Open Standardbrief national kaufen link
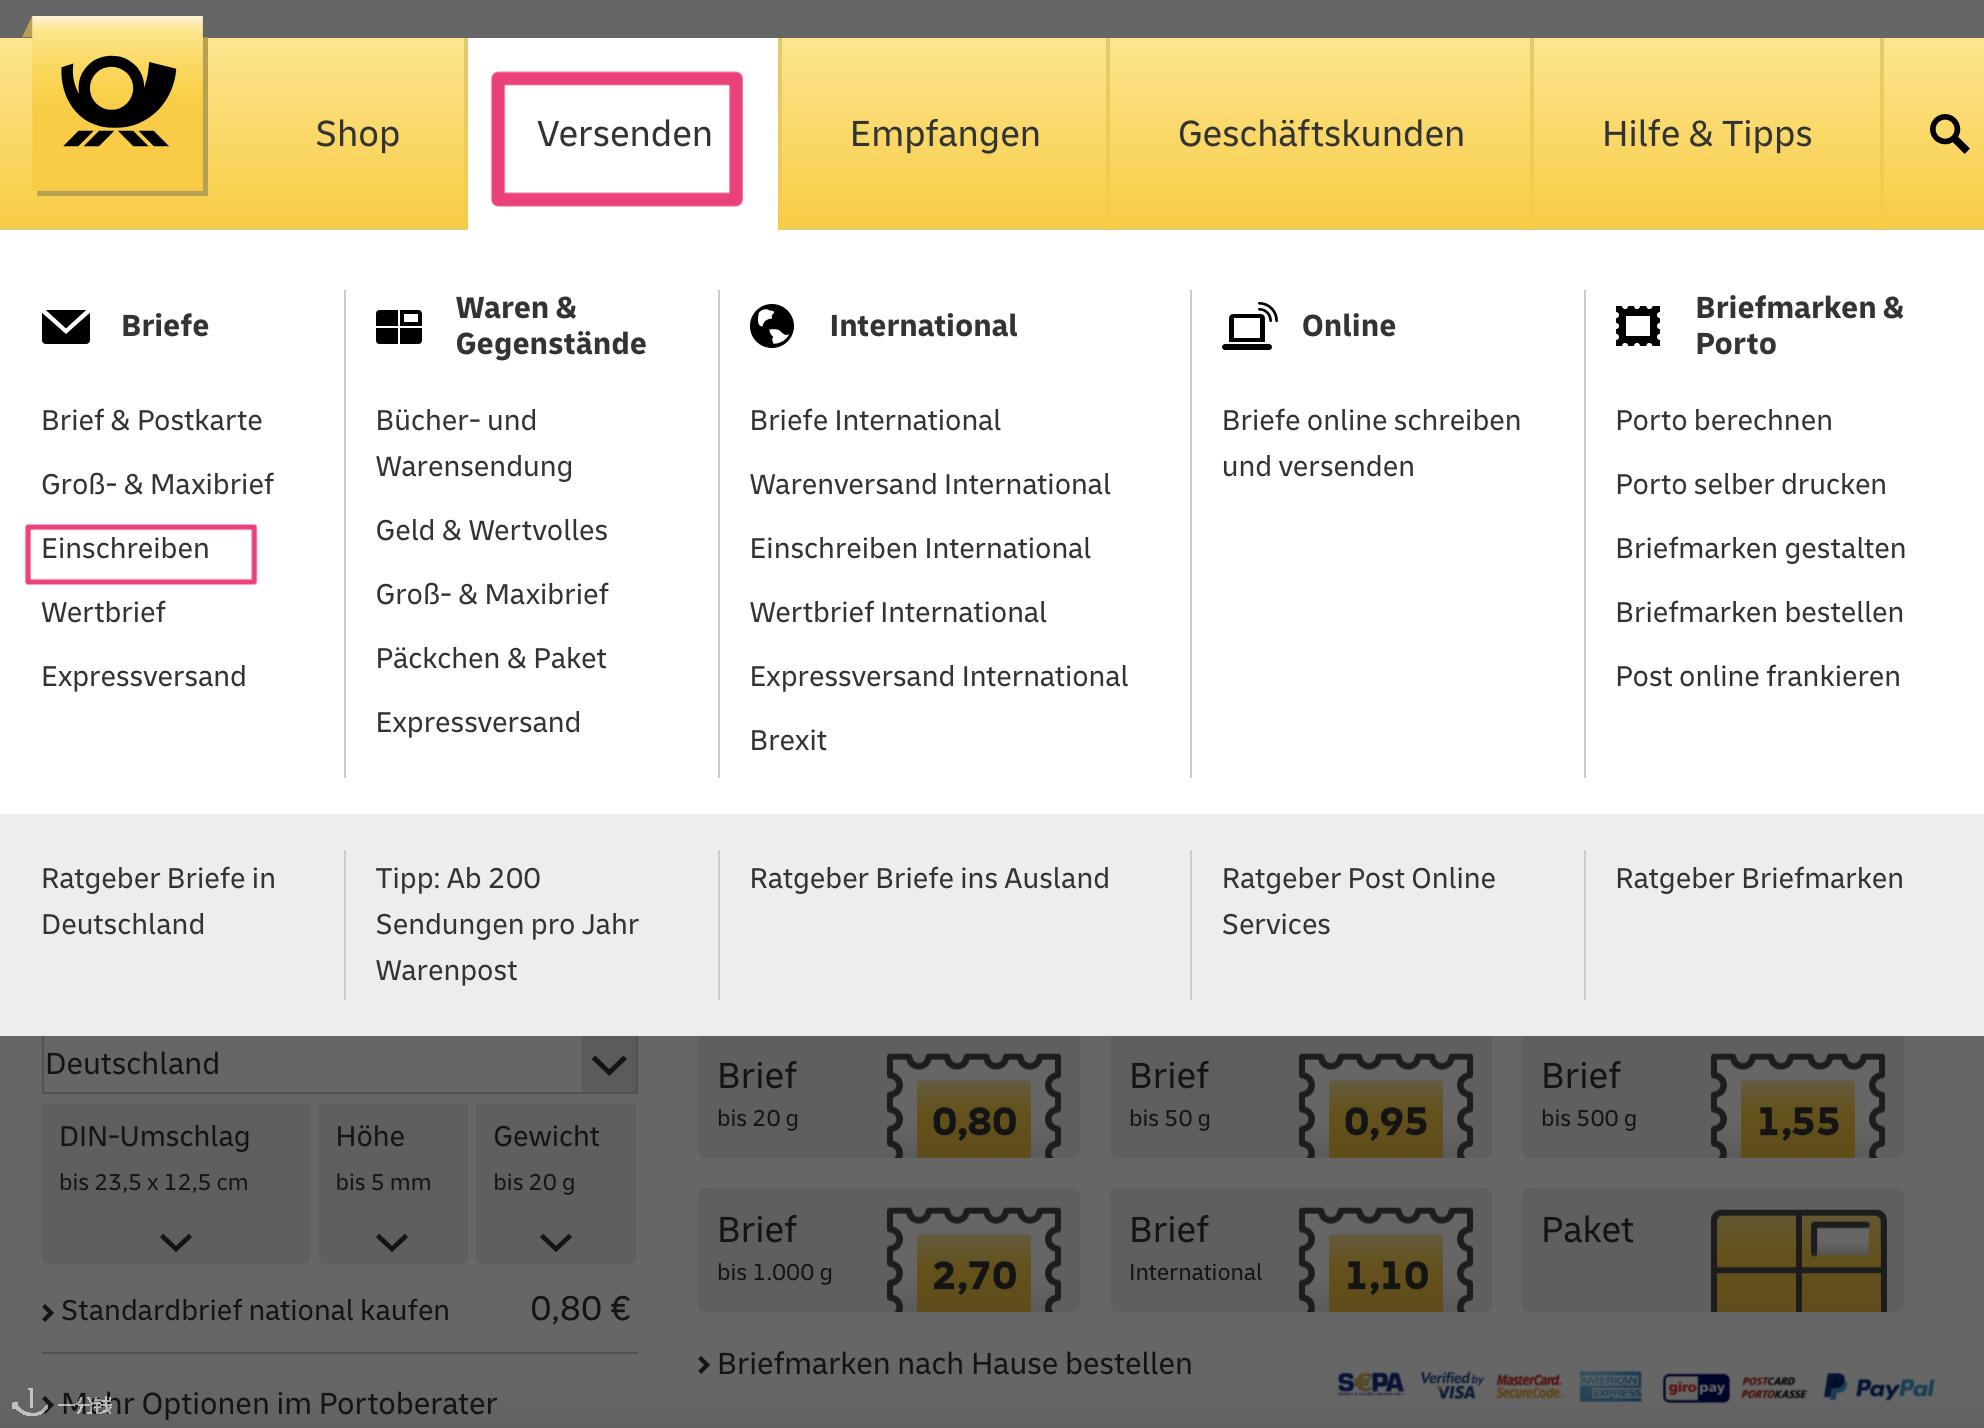Image resolution: width=1984 pixels, height=1428 pixels. [x=254, y=1310]
